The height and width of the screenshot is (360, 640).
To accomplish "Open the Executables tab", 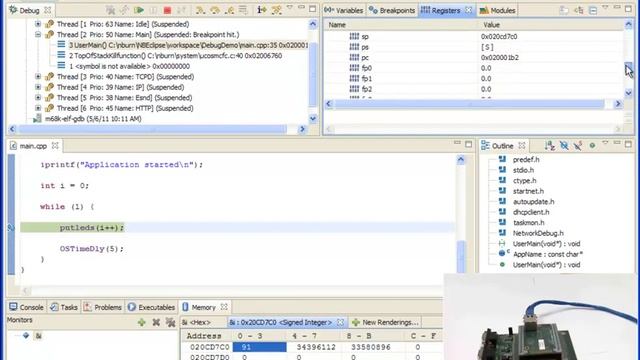I will tap(151, 307).
